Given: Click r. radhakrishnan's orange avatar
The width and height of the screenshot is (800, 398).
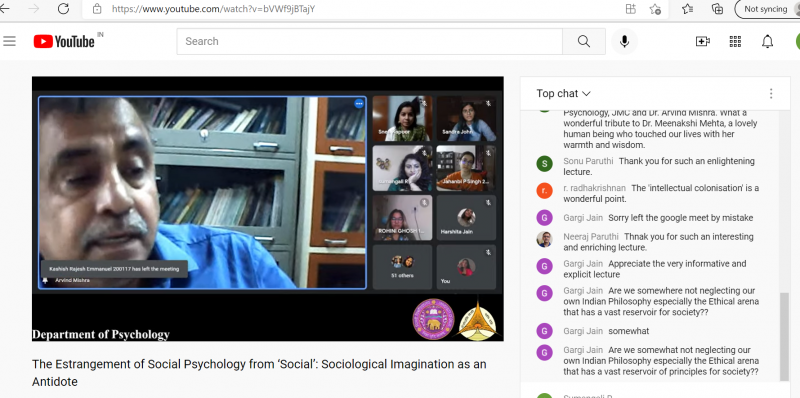Looking at the screenshot, I should coord(544,191).
